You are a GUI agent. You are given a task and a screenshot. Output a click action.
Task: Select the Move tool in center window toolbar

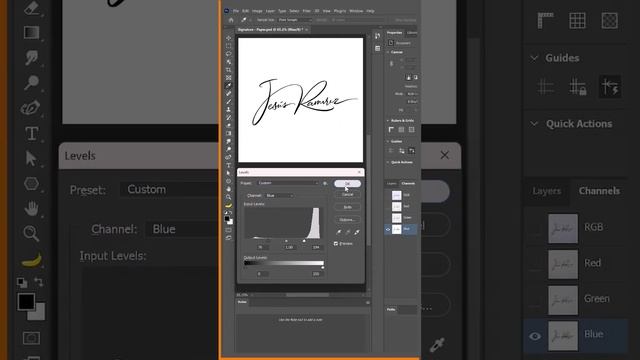[x=229, y=38]
